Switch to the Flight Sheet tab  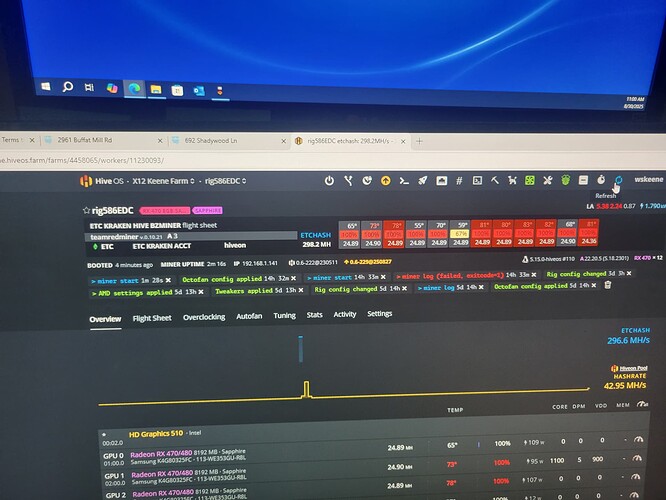click(x=152, y=318)
